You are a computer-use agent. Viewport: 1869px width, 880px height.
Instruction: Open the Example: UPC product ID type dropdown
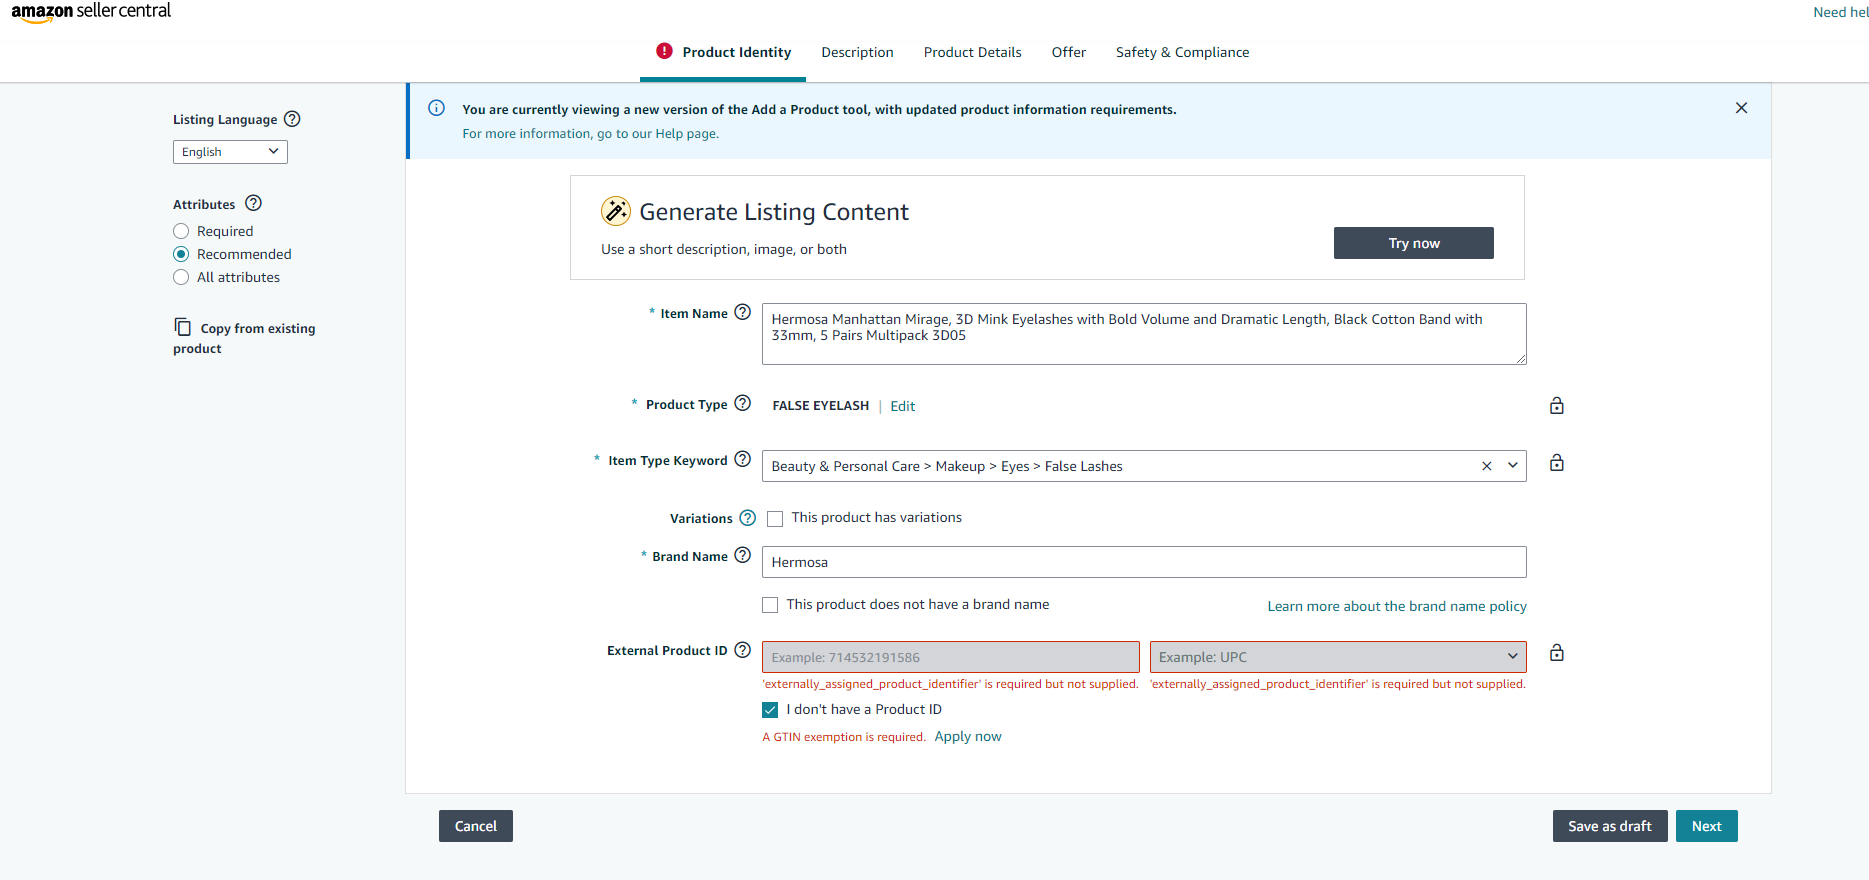[1338, 657]
